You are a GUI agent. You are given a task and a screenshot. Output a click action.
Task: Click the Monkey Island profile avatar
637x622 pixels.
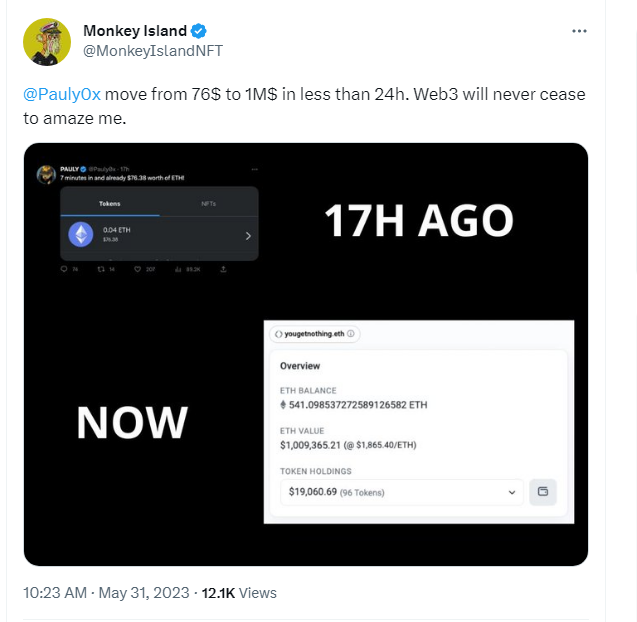point(47,41)
